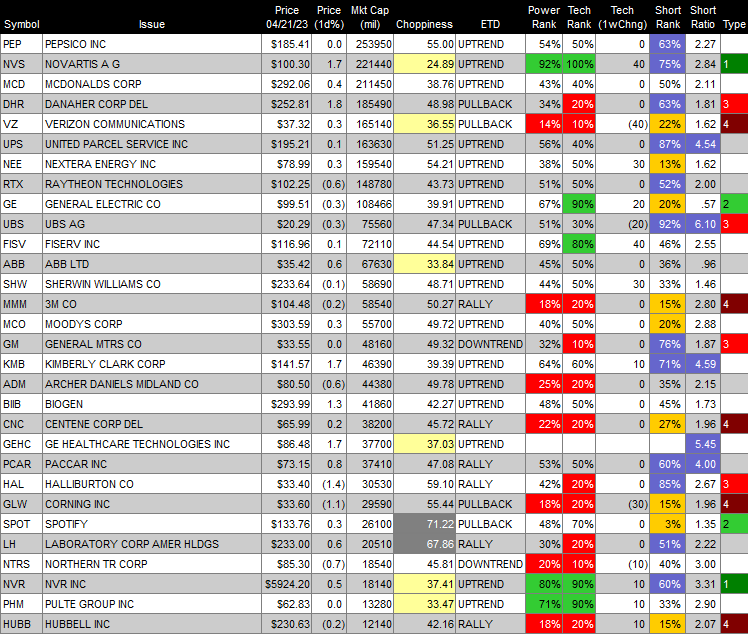Viewport: 748px width, 634px height.
Task: Click the RTX symbol cell
Action: click(21, 184)
